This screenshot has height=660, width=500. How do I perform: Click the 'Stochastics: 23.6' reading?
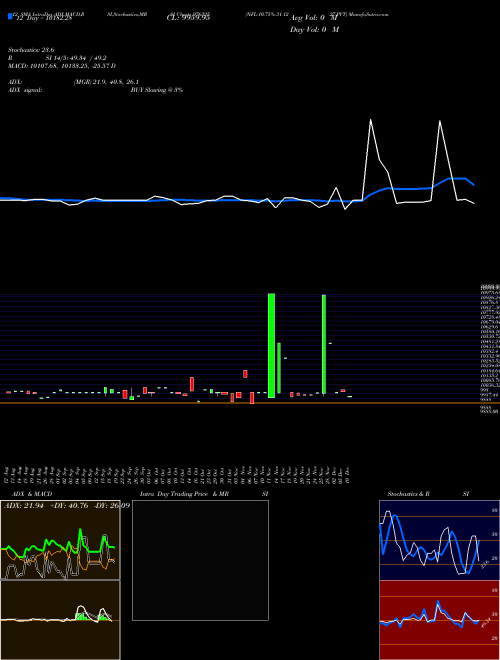click(31, 50)
